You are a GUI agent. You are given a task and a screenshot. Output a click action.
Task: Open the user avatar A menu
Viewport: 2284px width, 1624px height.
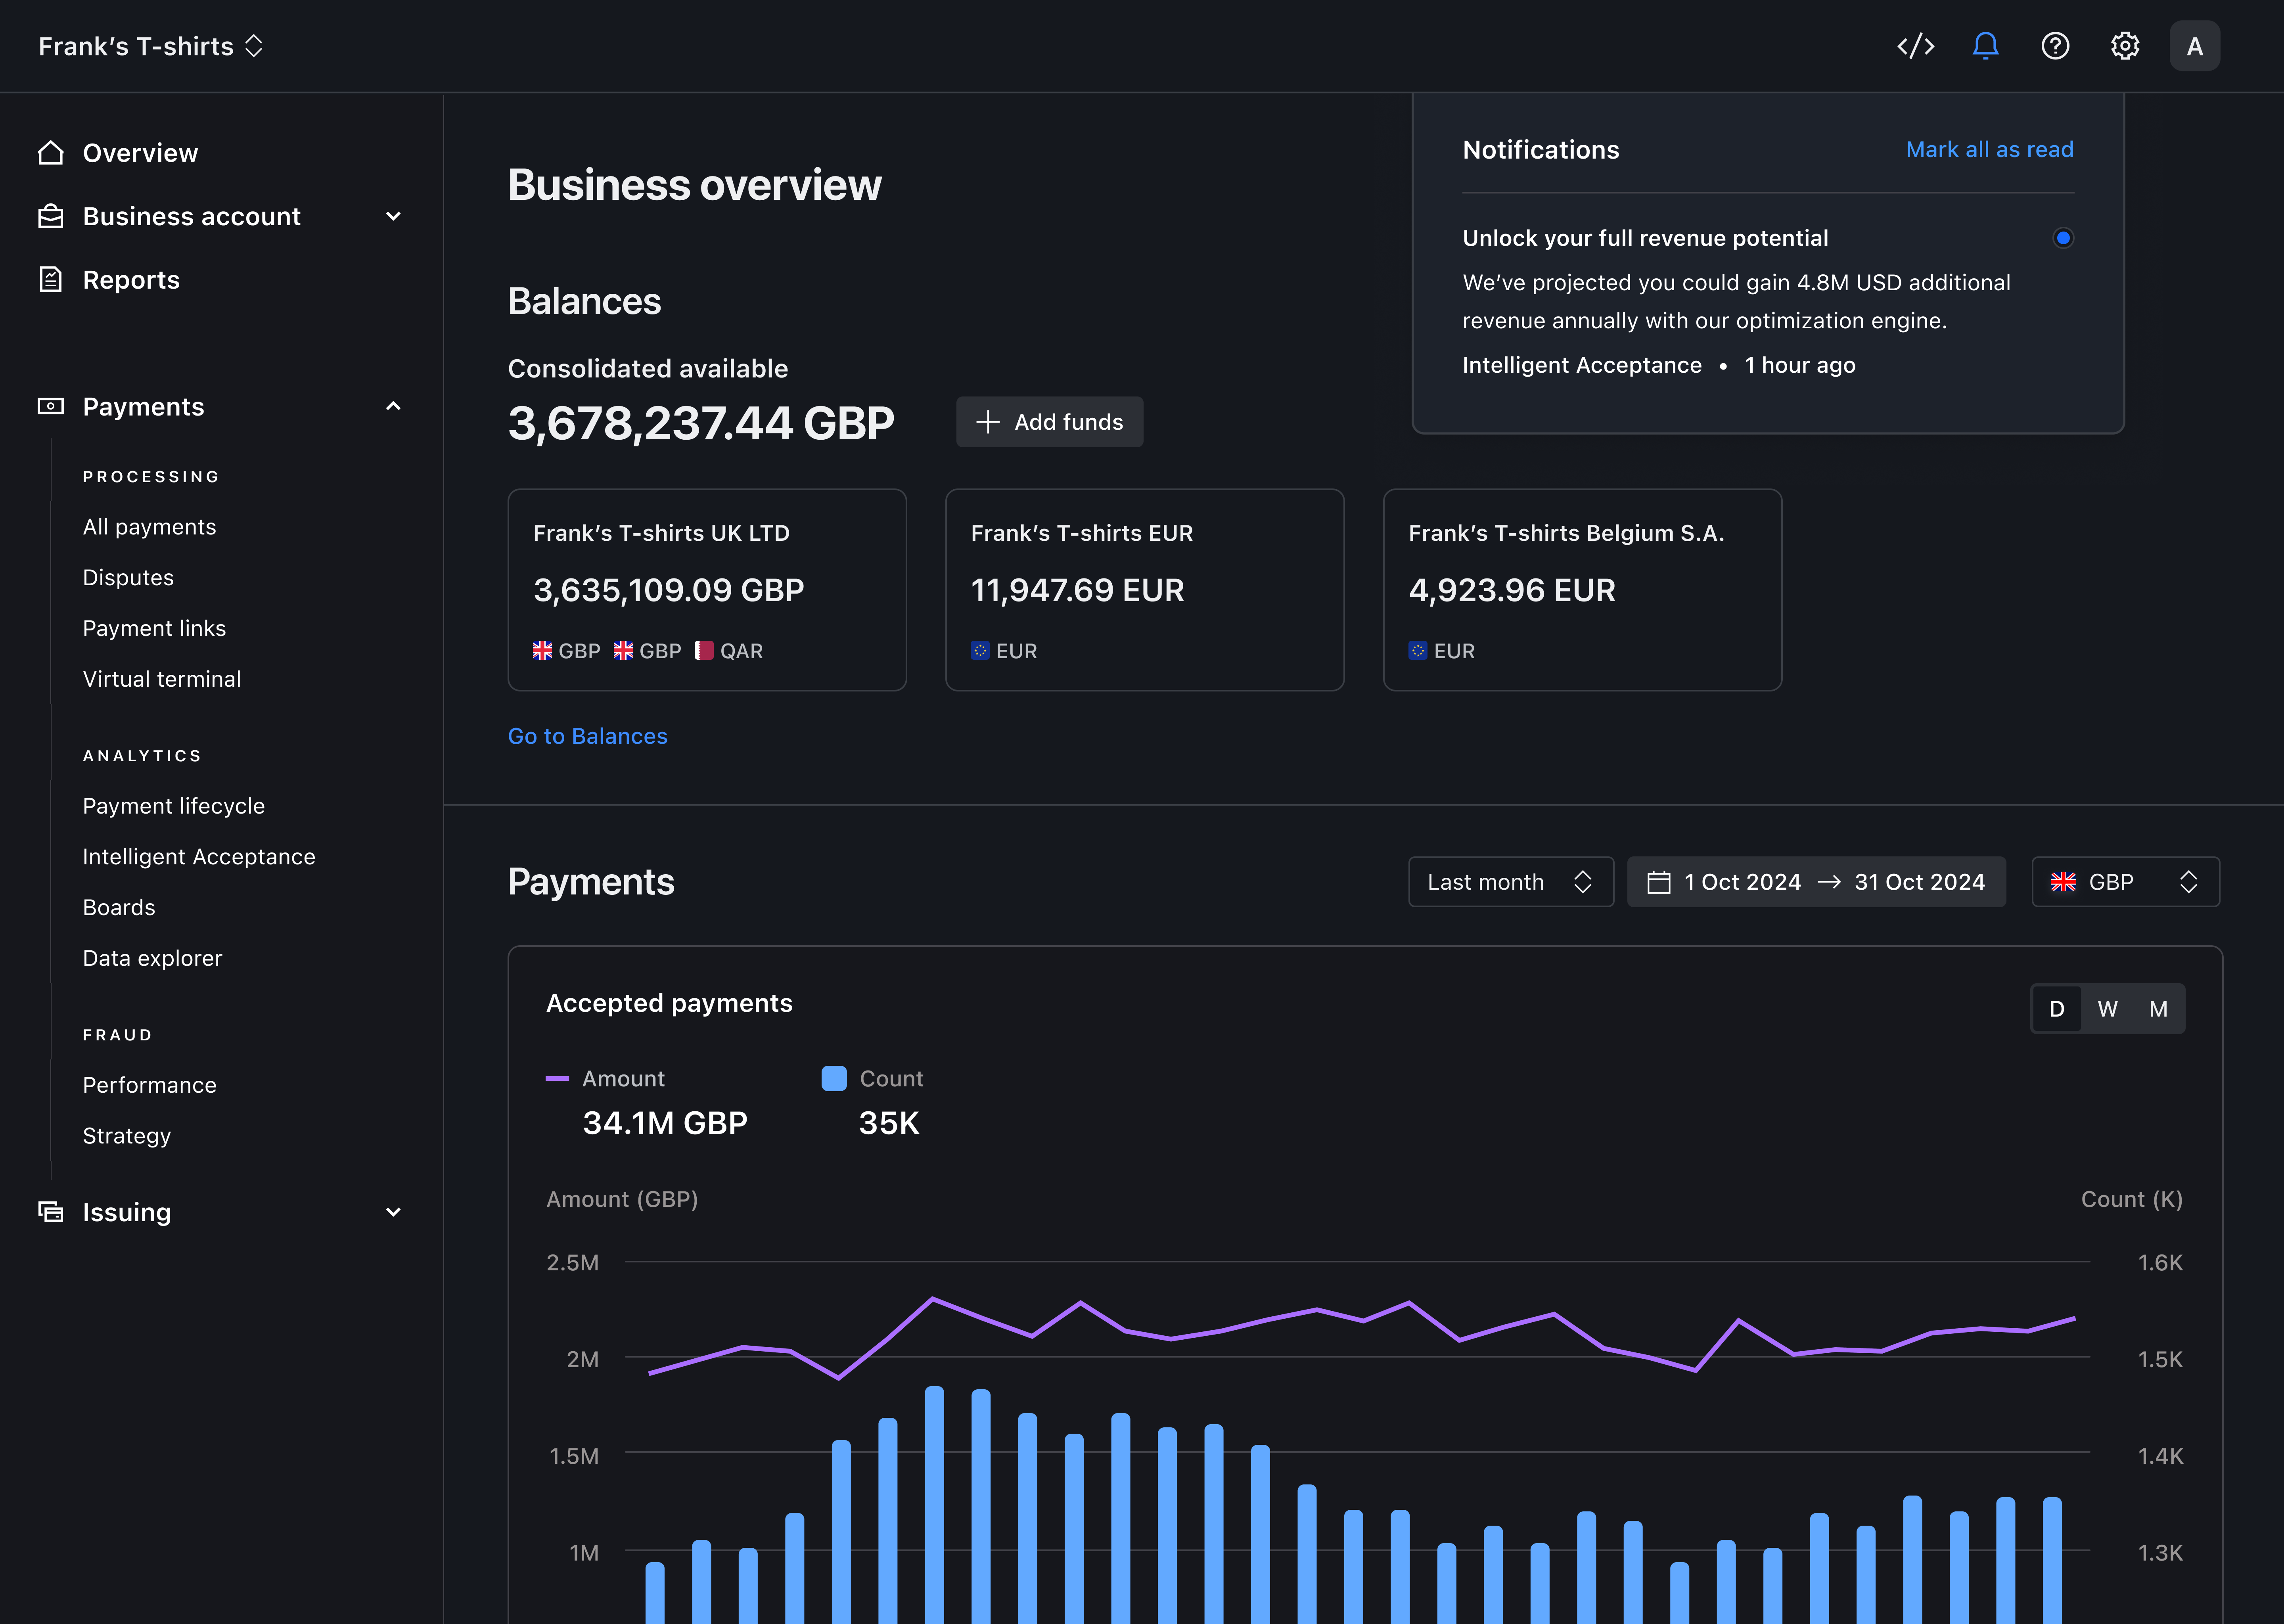pos(2195,46)
